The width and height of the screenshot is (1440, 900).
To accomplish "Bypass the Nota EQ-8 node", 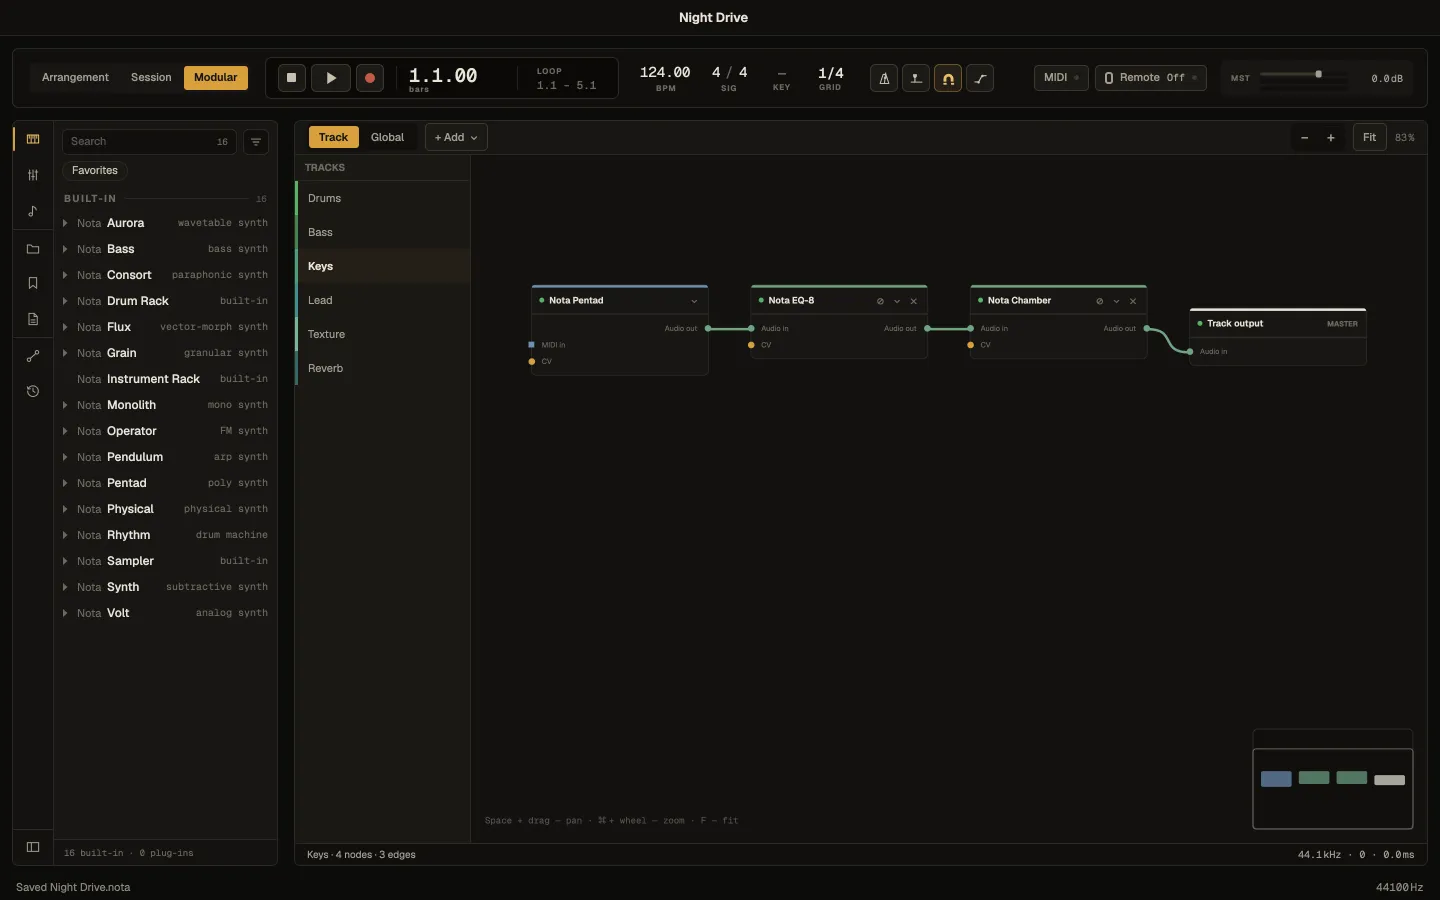I will (x=880, y=301).
